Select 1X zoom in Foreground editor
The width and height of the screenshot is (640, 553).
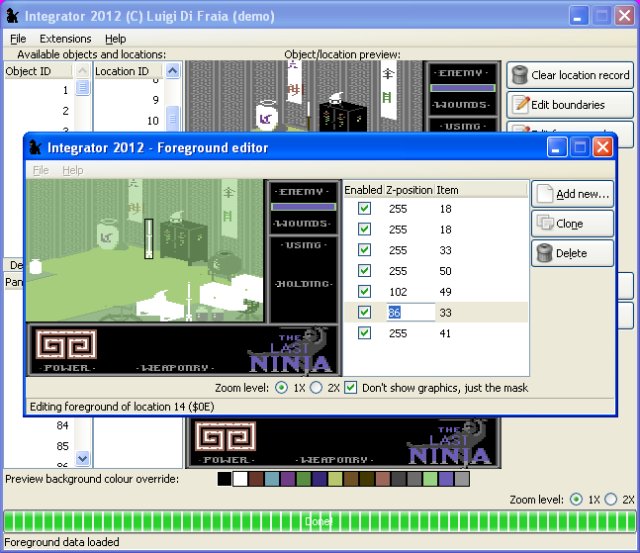(x=281, y=387)
